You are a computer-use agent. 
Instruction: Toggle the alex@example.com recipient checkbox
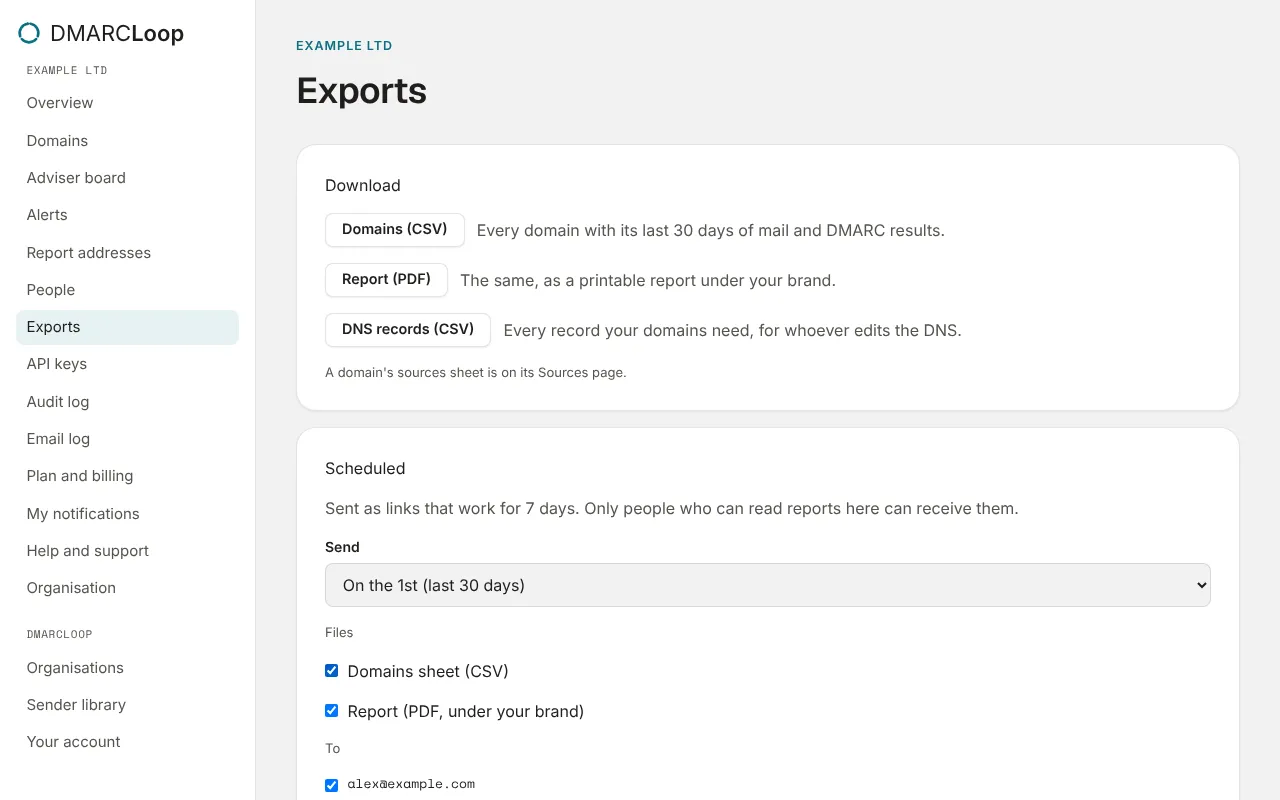tap(332, 785)
